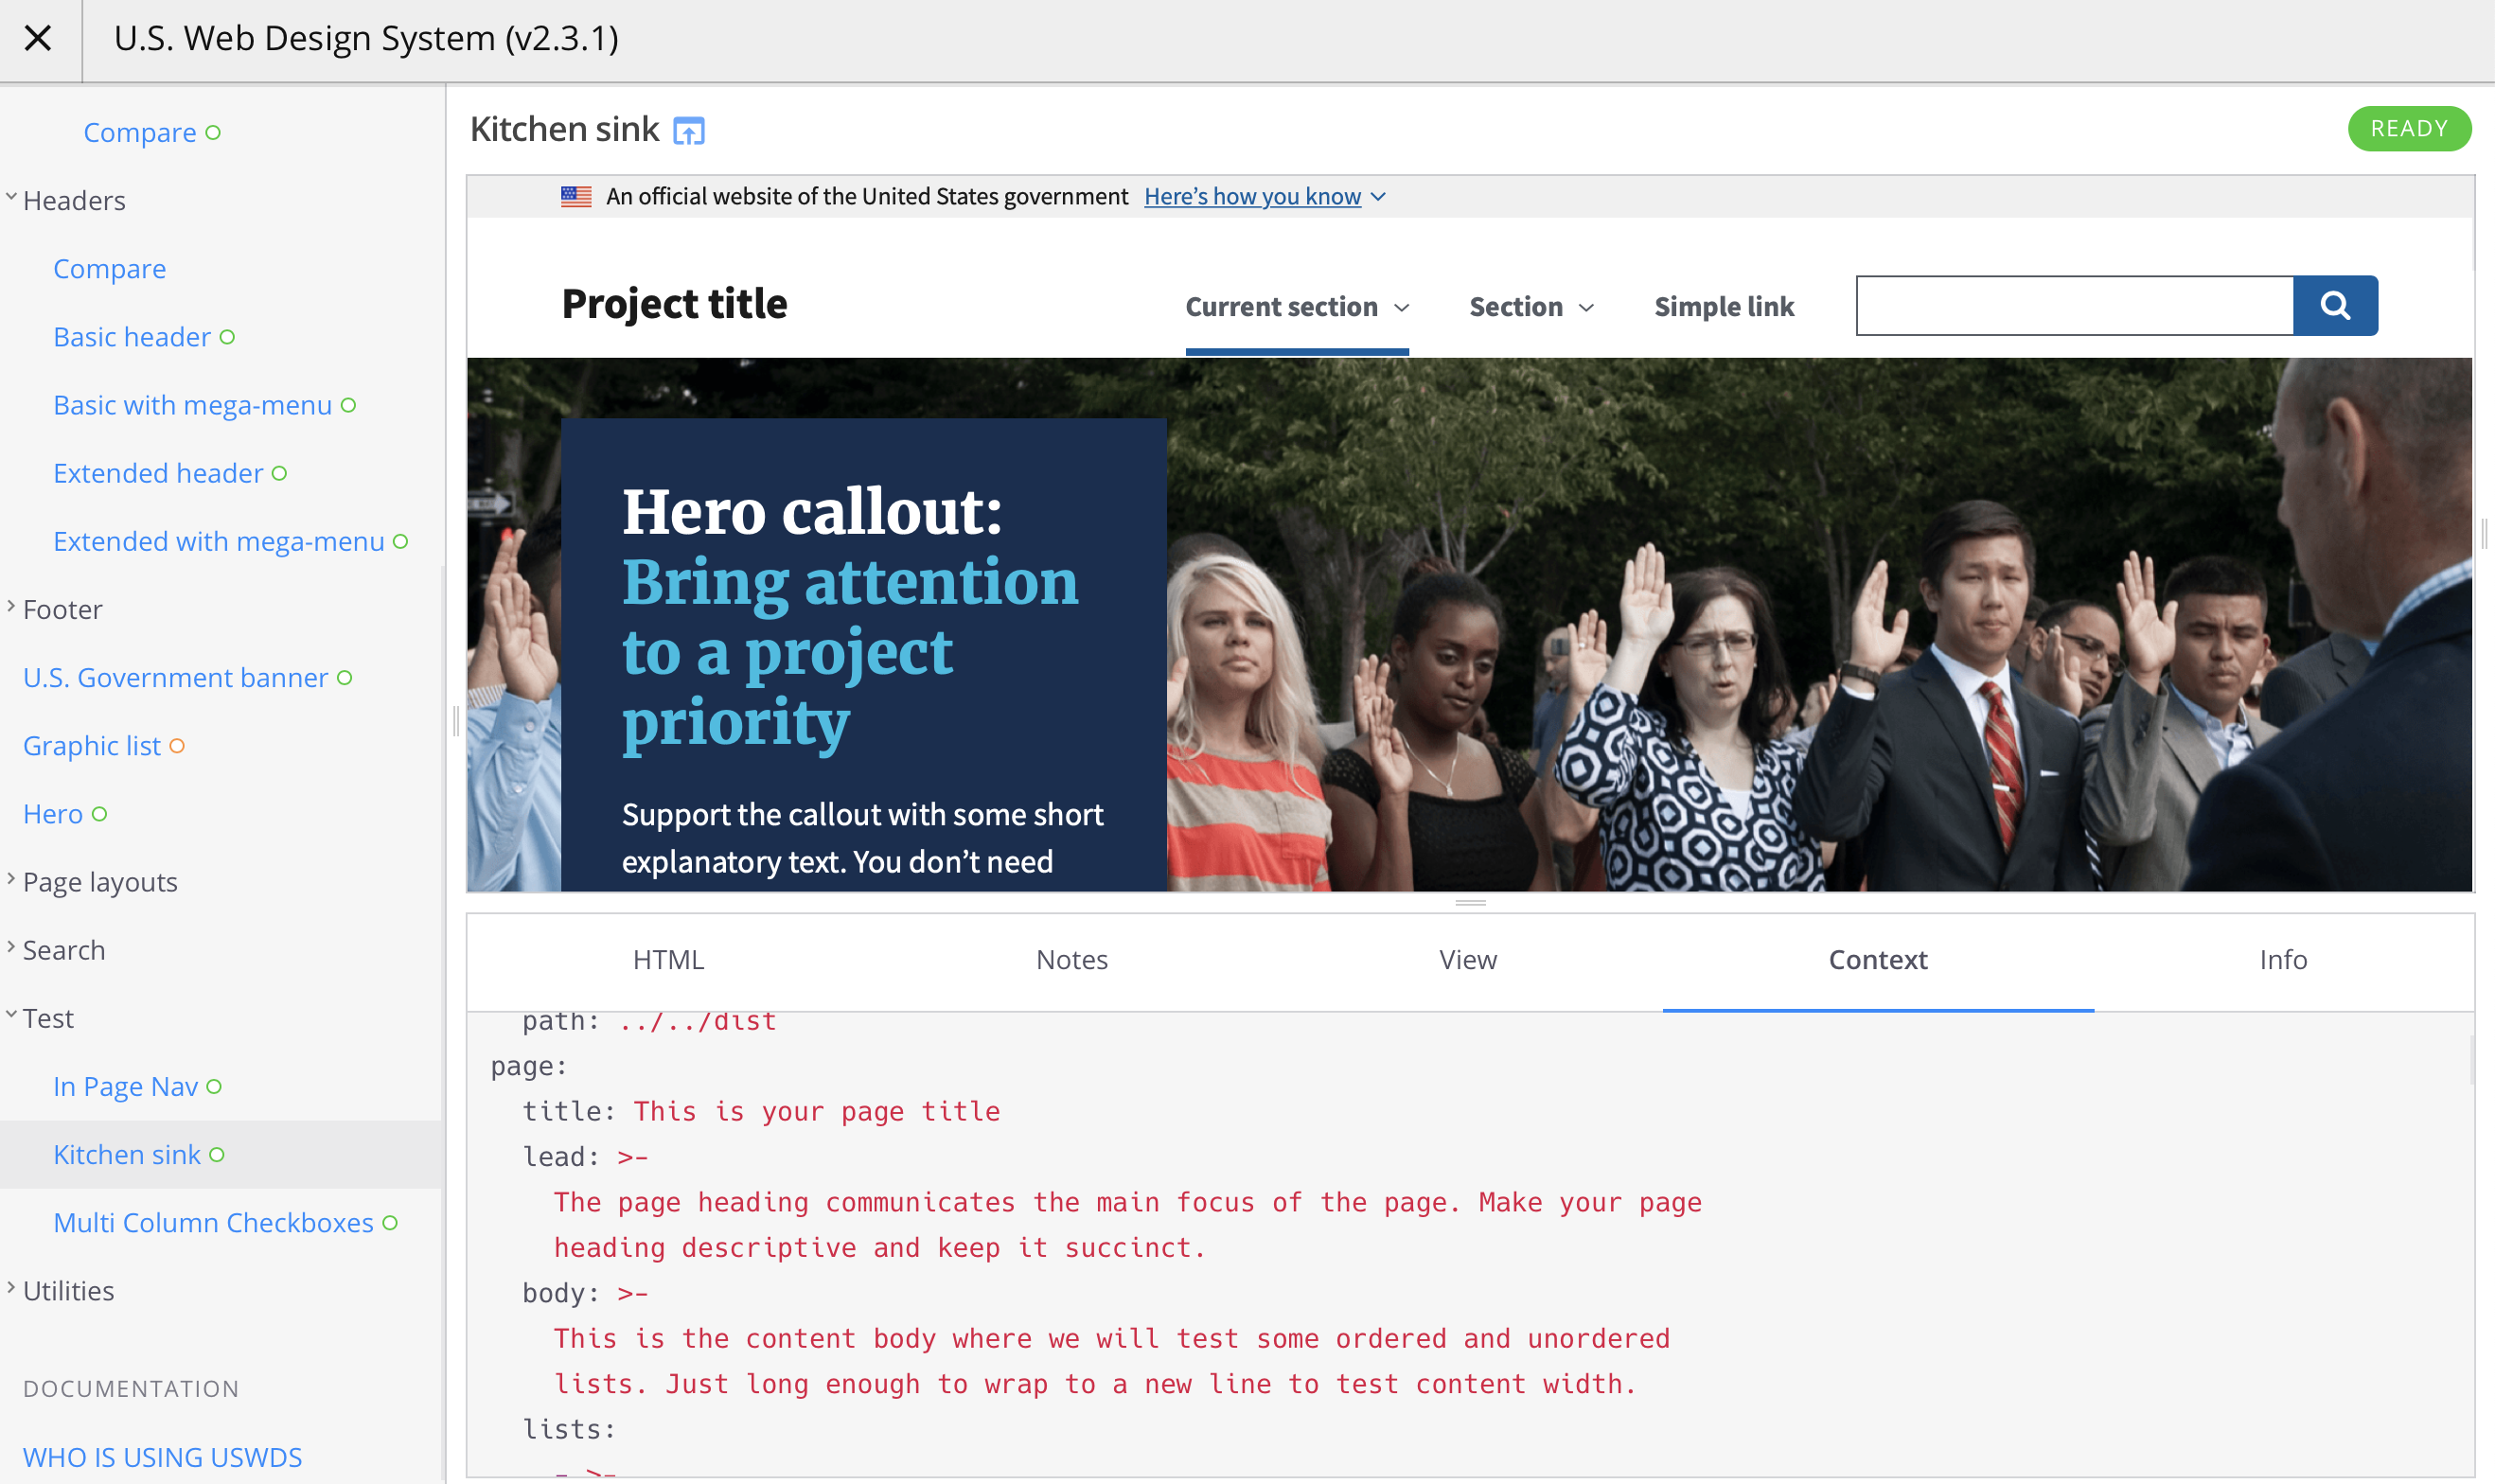Click the magnifying glass search button

pyautogui.click(x=2335, y=305)
